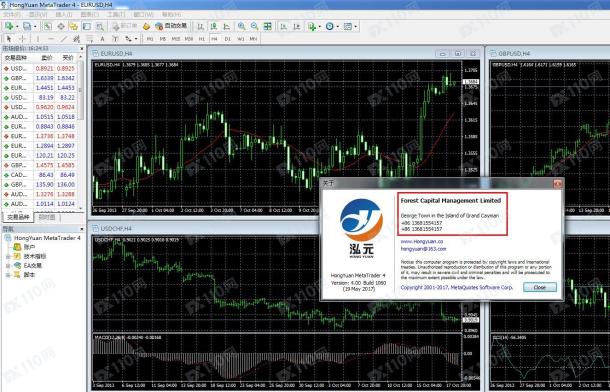Open the Periods clock icon
Screen dimensions: 610x392
[330, 26]
